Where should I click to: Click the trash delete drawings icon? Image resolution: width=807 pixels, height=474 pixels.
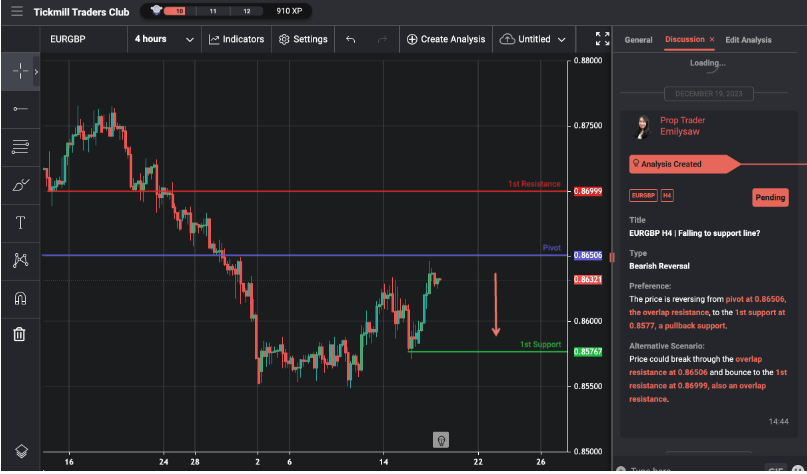(19, 334)
